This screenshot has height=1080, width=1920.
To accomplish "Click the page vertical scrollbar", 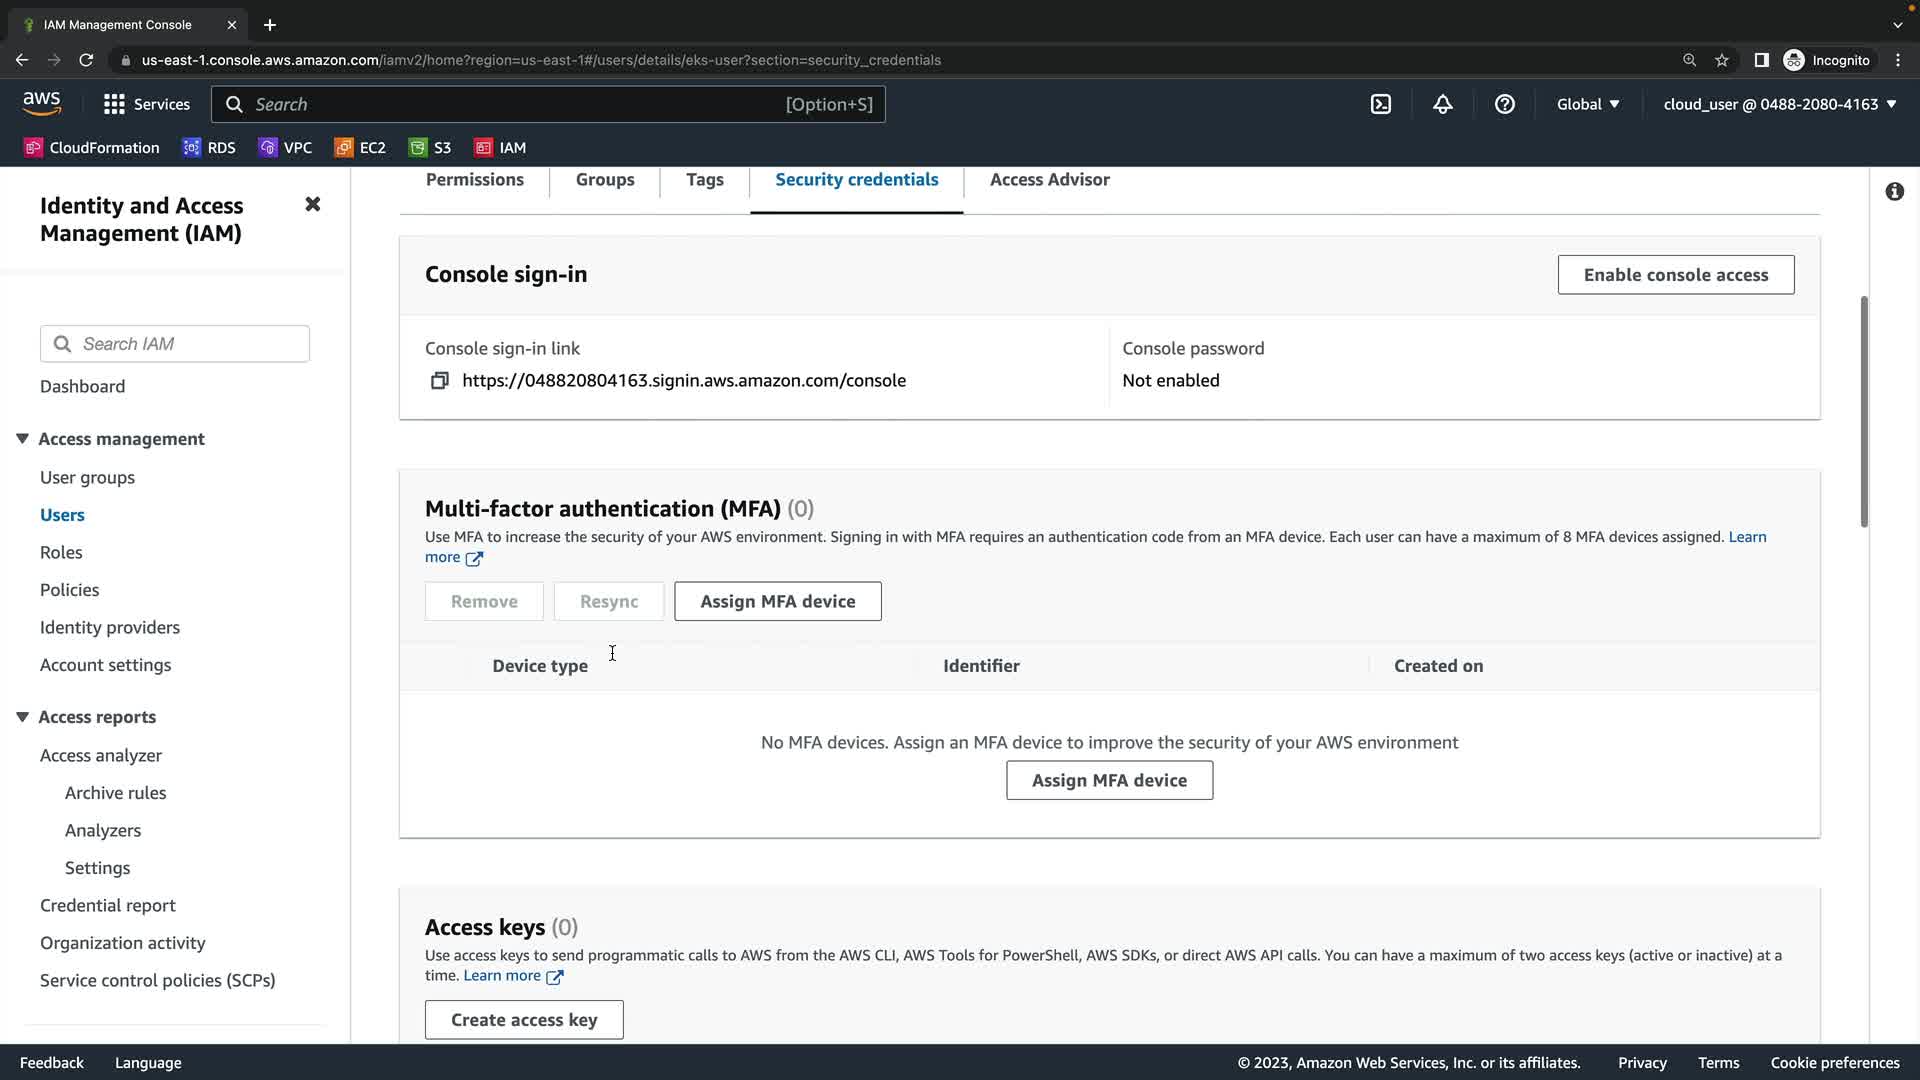I will tap(1863, 410).
